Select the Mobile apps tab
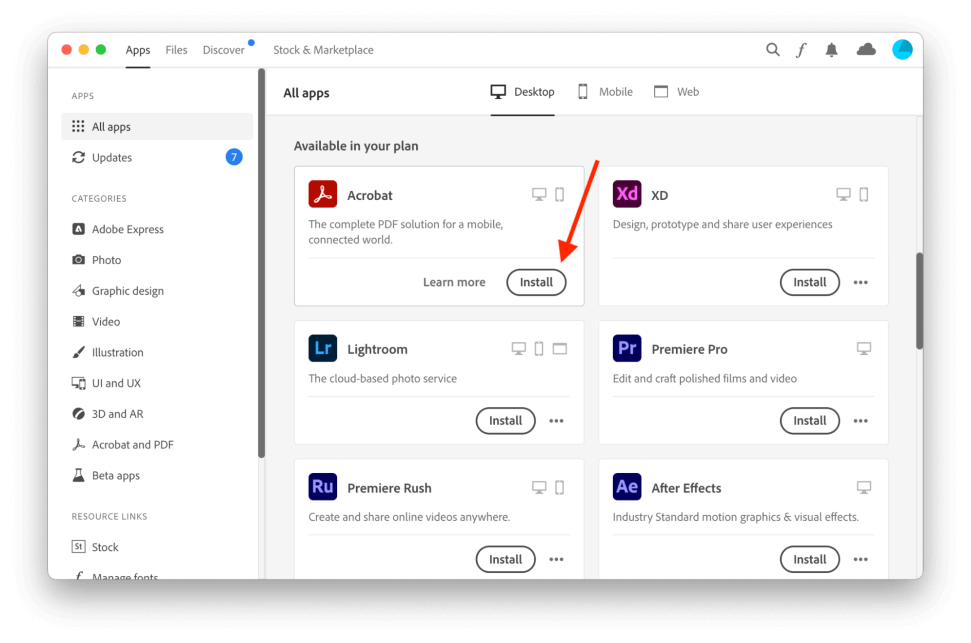Screen dimensions: 971x643 605,92
